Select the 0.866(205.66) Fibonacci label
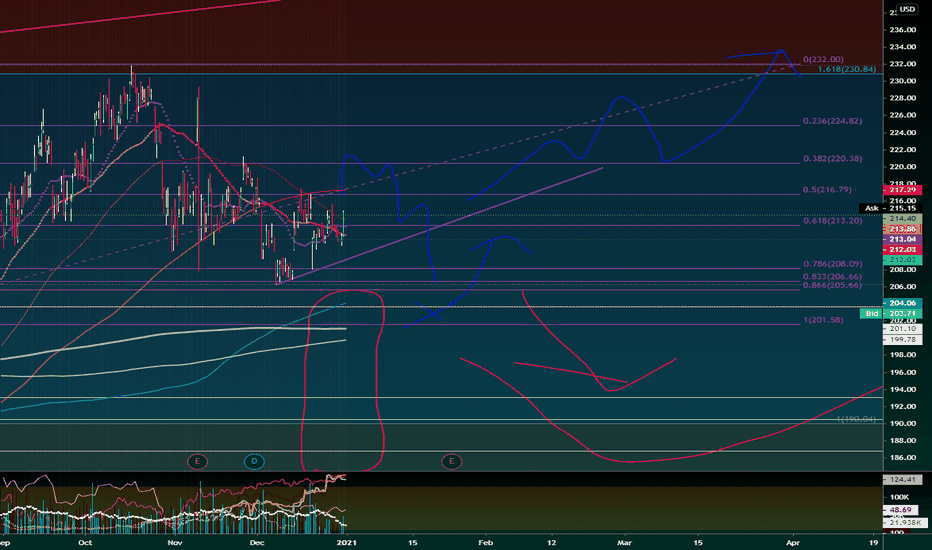 (832, 285)
